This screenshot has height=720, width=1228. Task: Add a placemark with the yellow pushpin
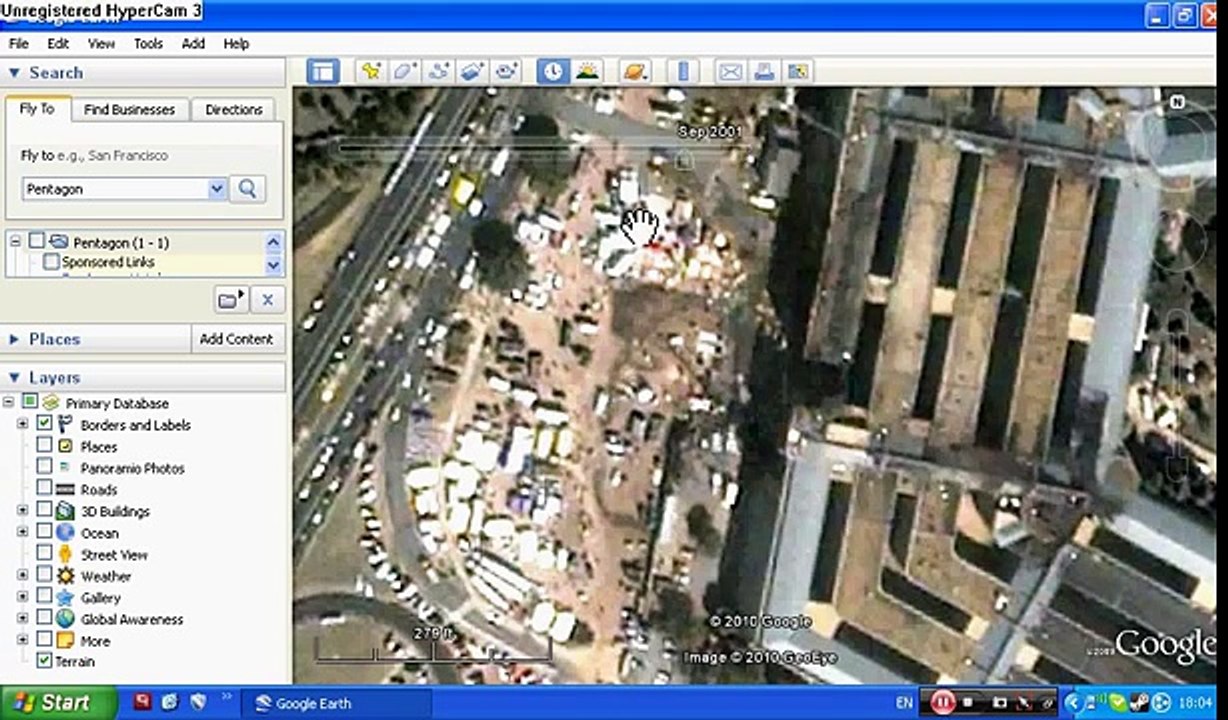(x=371, y=71)
